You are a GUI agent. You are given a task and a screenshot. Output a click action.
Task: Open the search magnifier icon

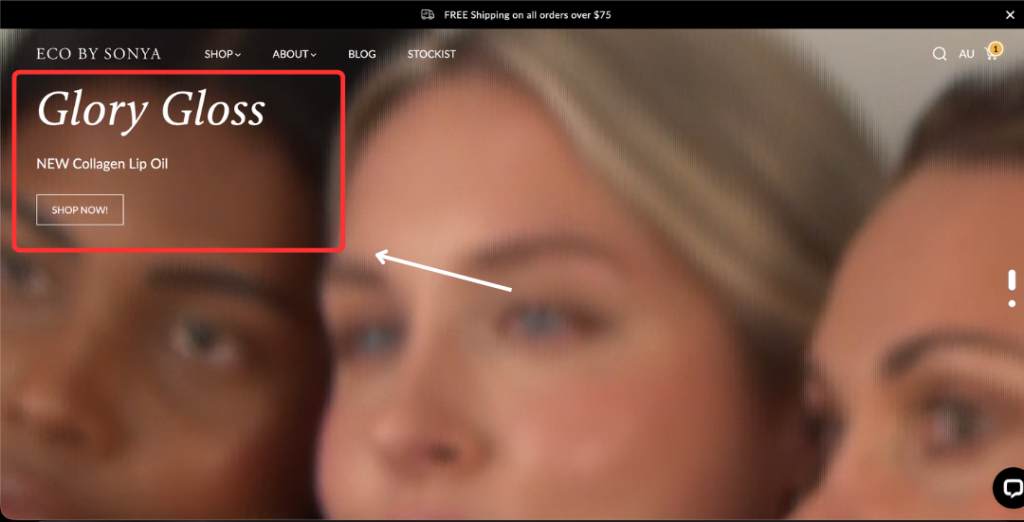pyautogui.click(x=939, y=54)
